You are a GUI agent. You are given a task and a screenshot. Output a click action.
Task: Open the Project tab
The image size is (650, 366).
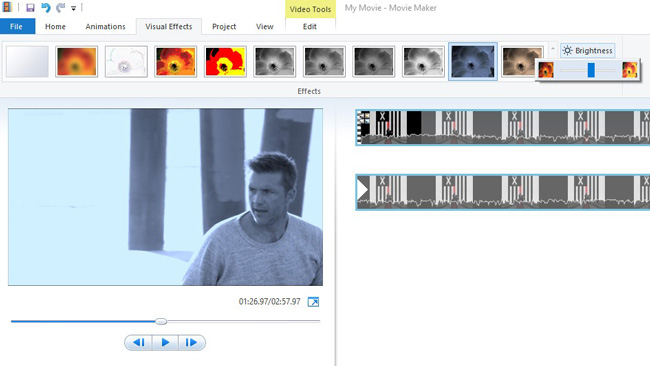click(x=224, y=26)
